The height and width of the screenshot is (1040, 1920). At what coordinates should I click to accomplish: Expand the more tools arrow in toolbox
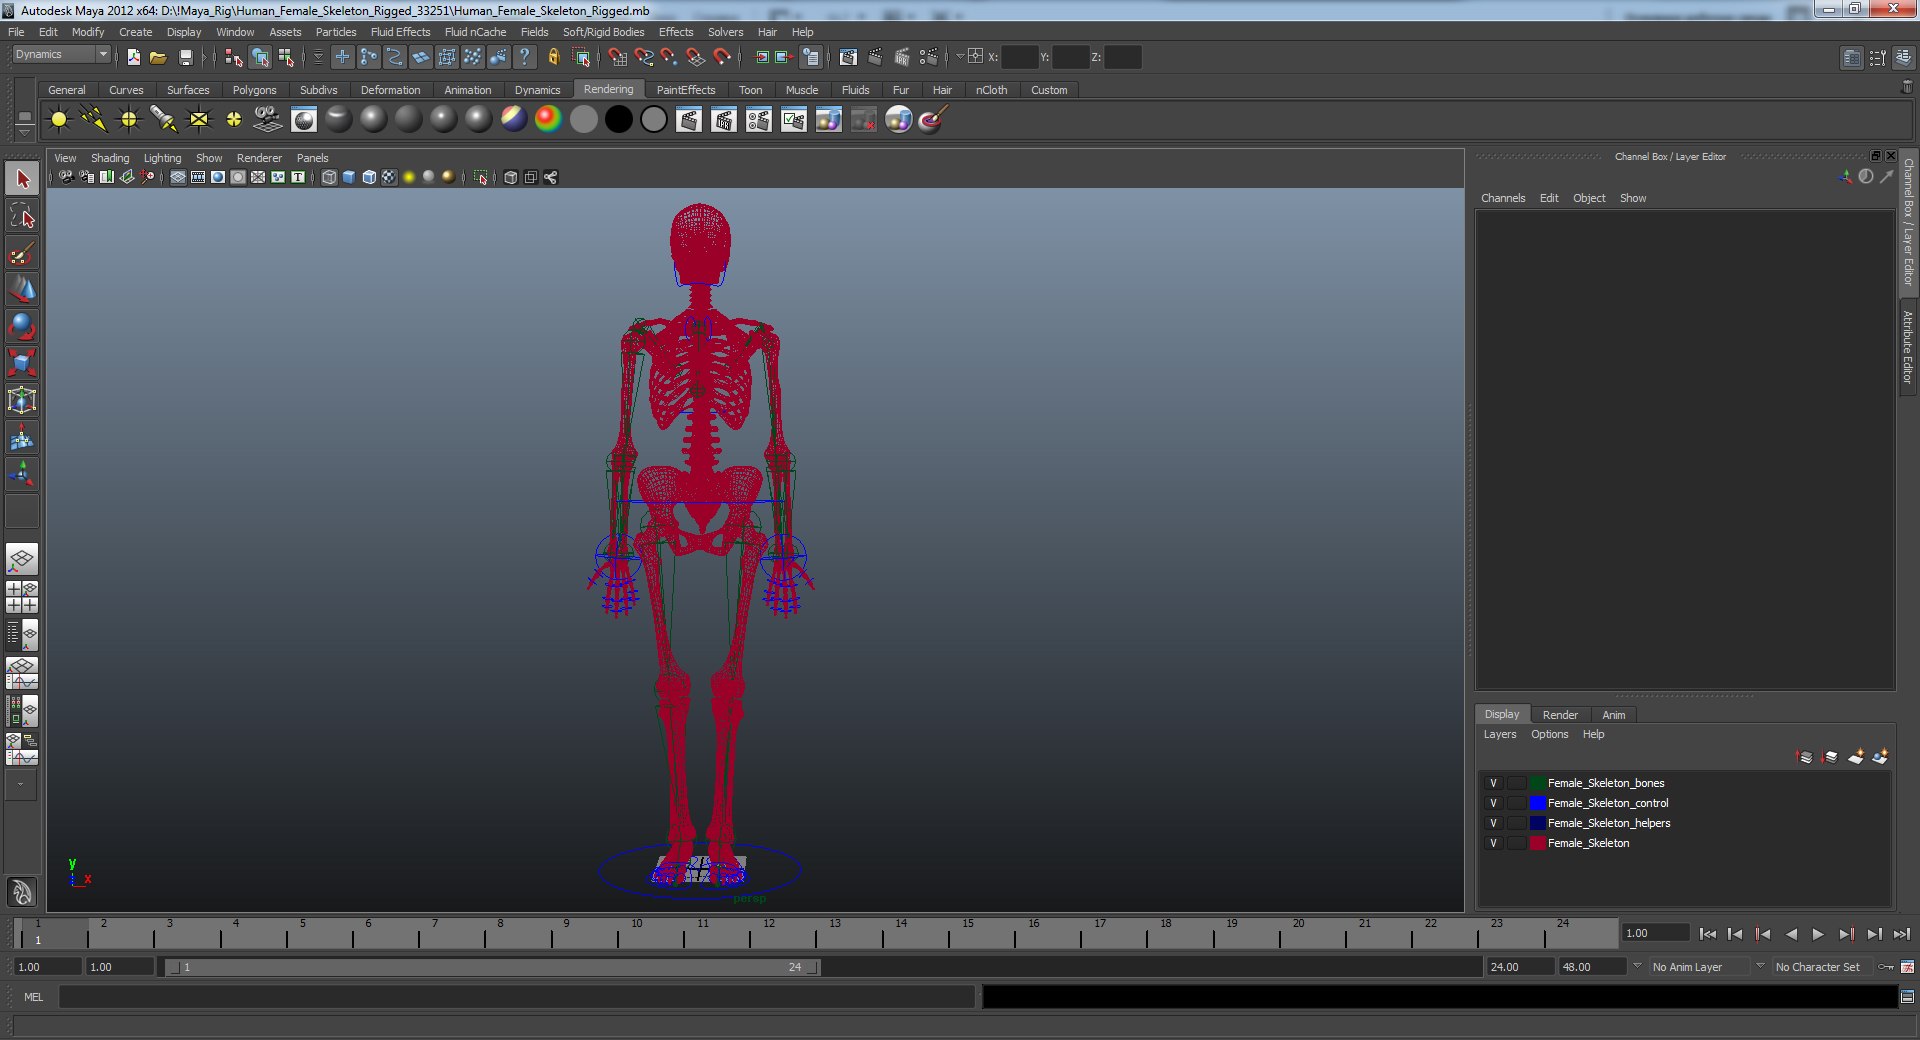[21, 786]
